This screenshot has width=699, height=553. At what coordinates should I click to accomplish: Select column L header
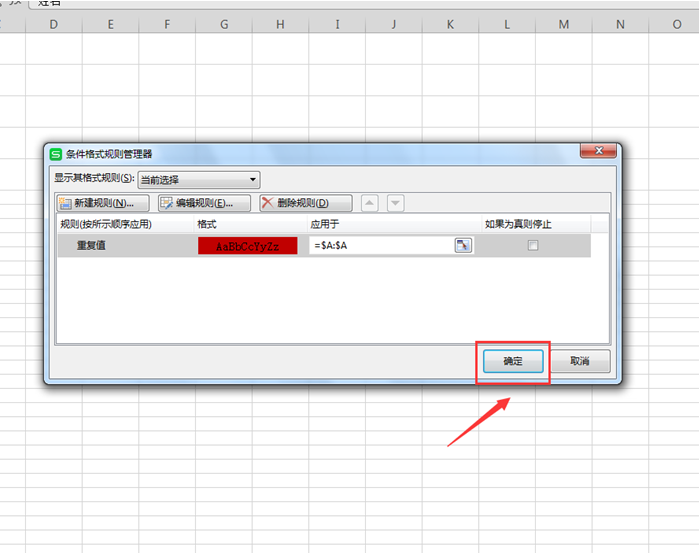(507, 24)
